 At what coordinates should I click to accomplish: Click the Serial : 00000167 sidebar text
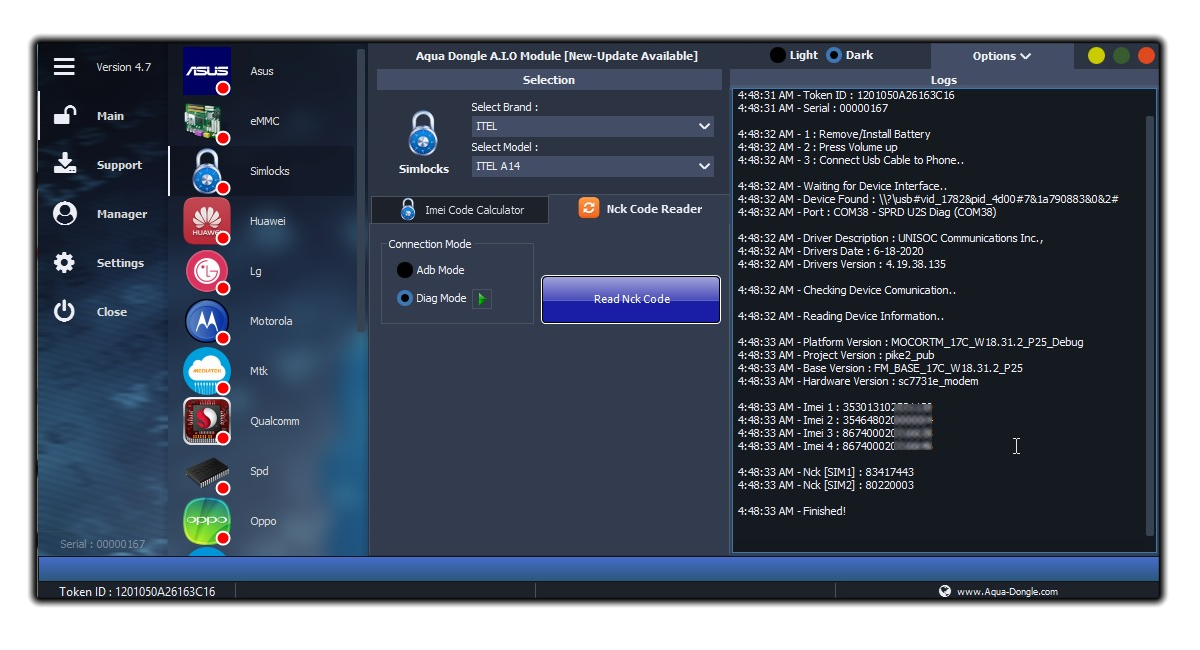coord(102,544)
